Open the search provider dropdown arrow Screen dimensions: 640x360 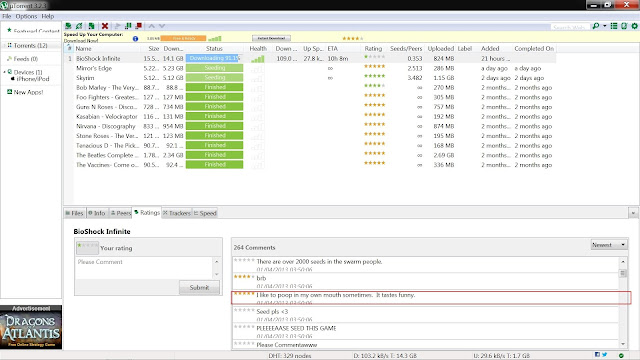tap(604, 26)
